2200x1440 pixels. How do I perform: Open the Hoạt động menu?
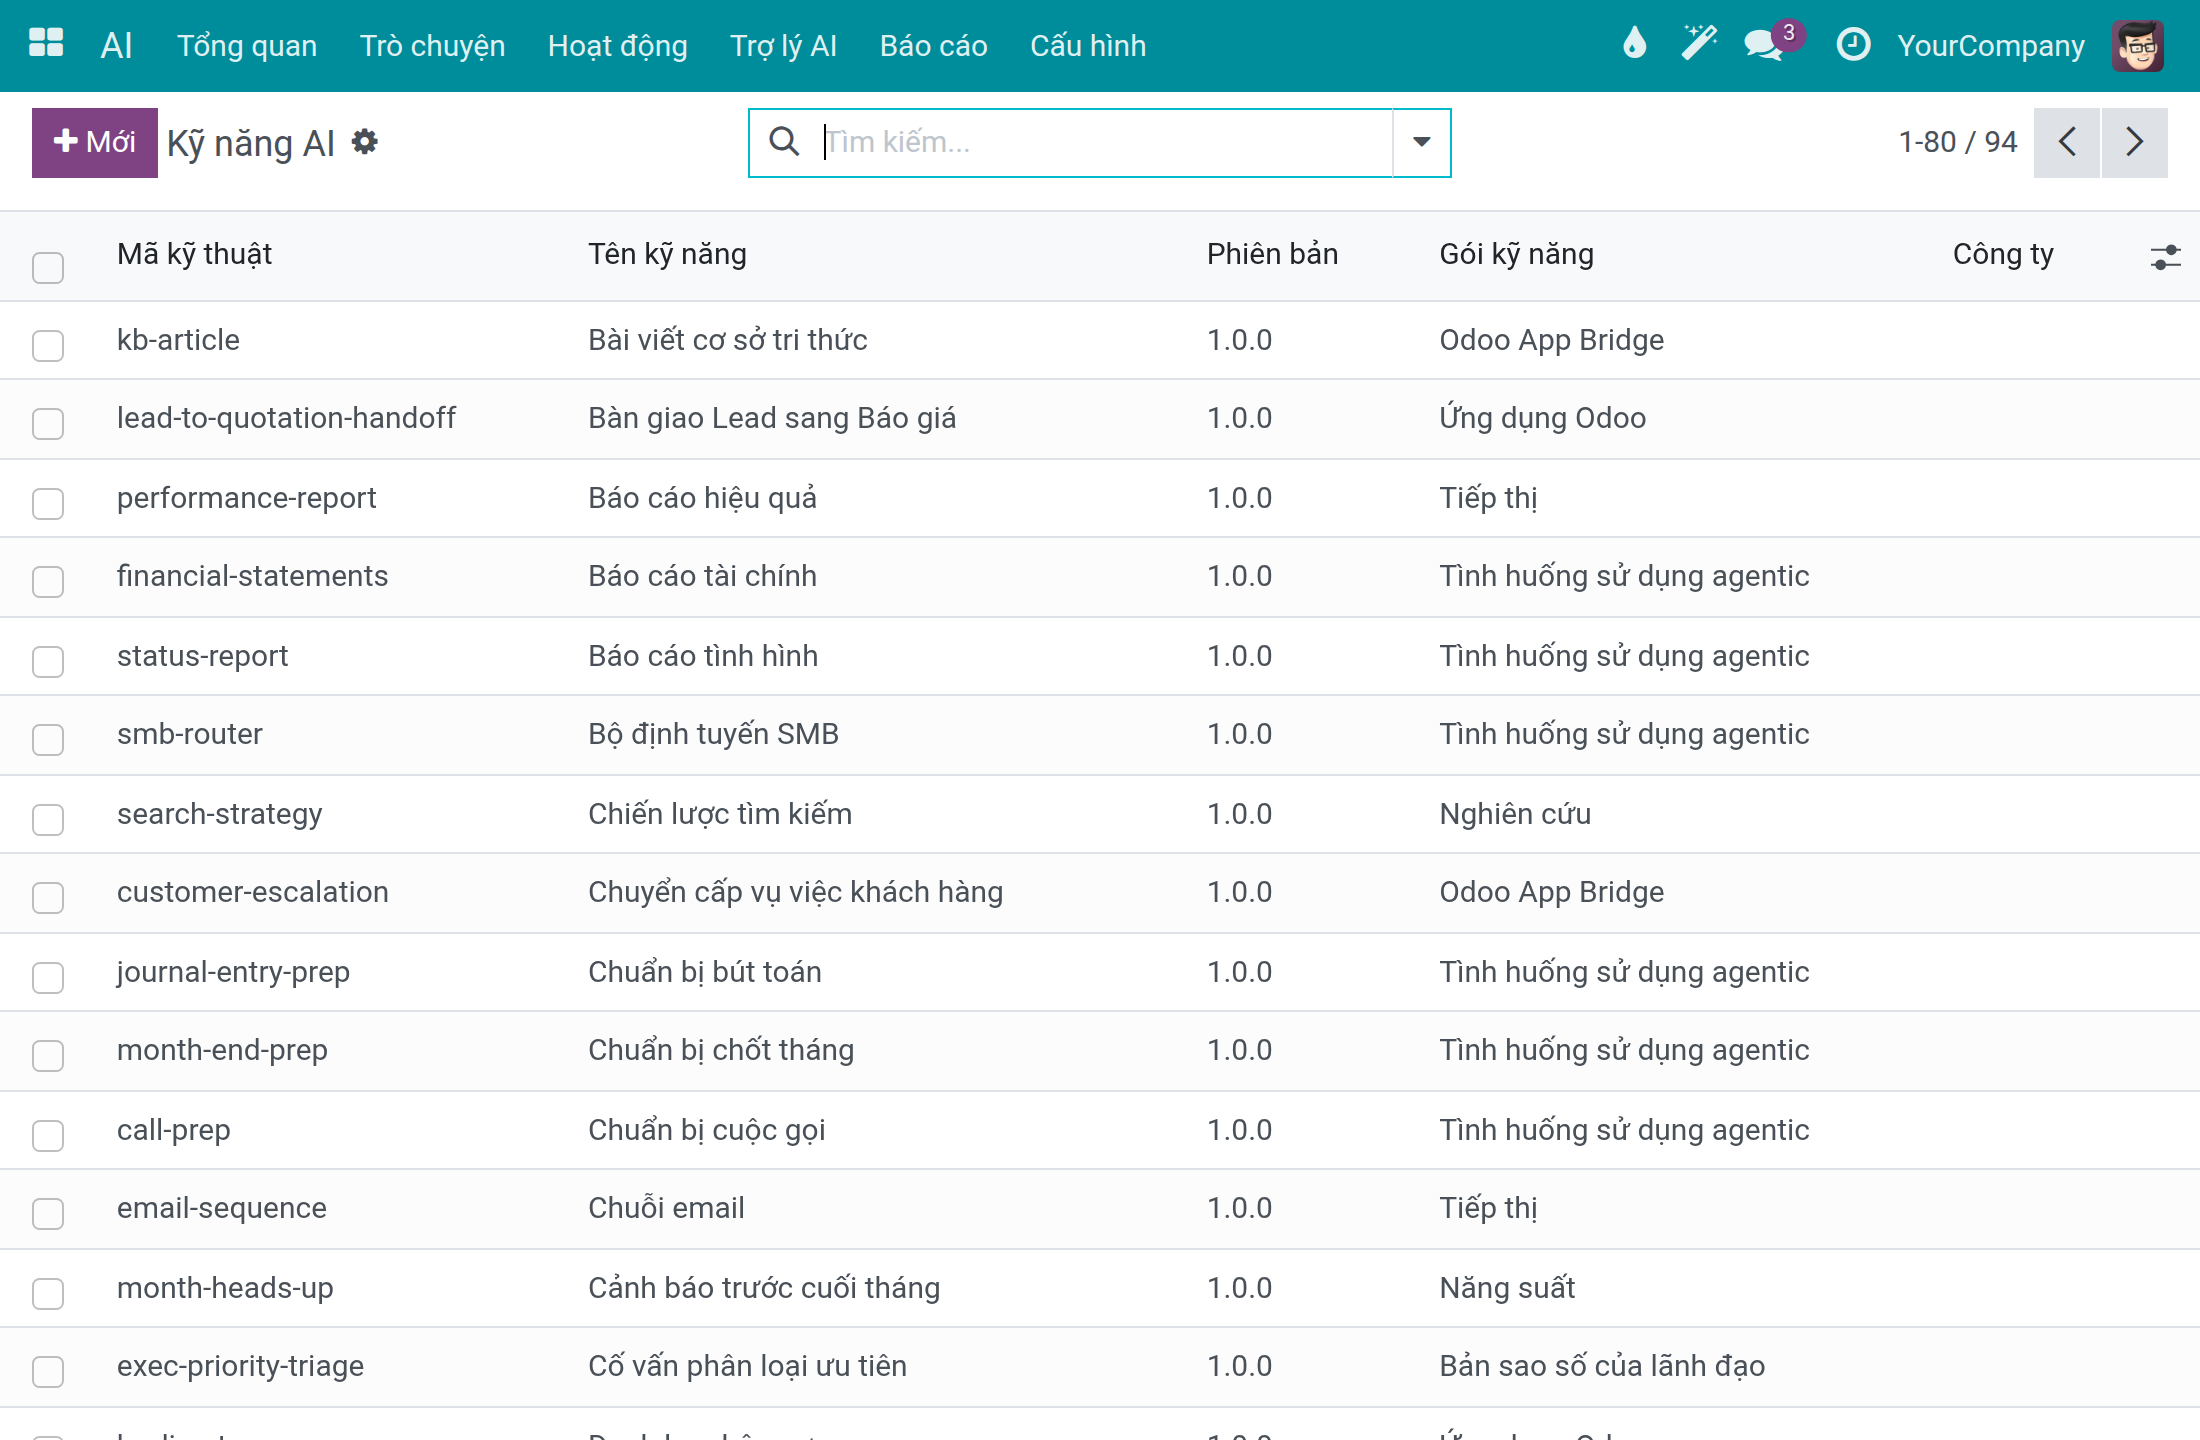tap(617, 46)
